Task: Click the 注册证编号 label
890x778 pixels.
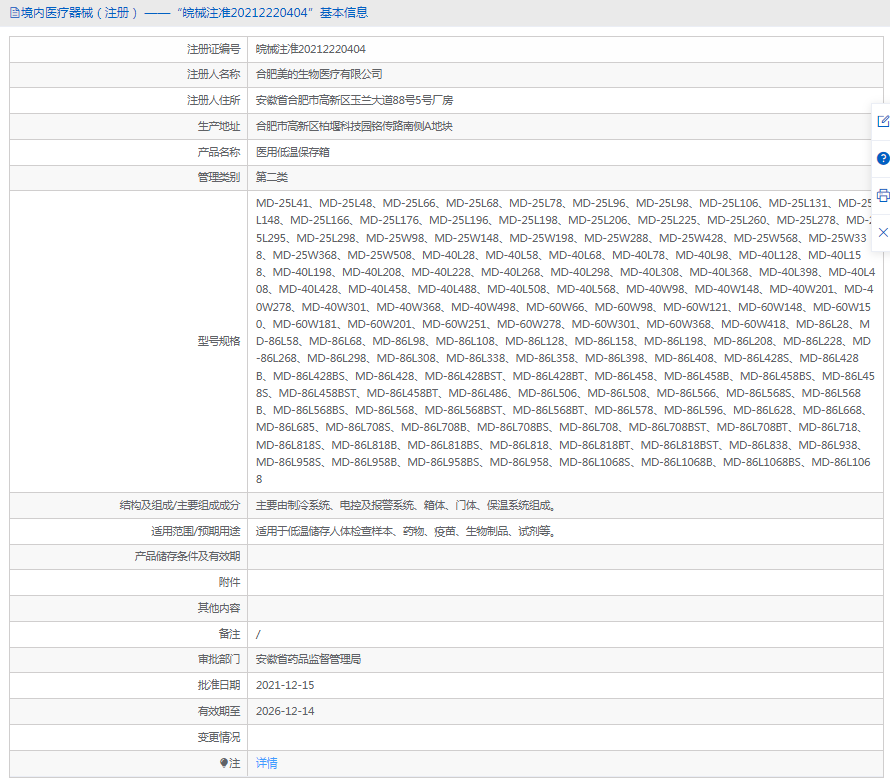Action: [x=213, y=49]
